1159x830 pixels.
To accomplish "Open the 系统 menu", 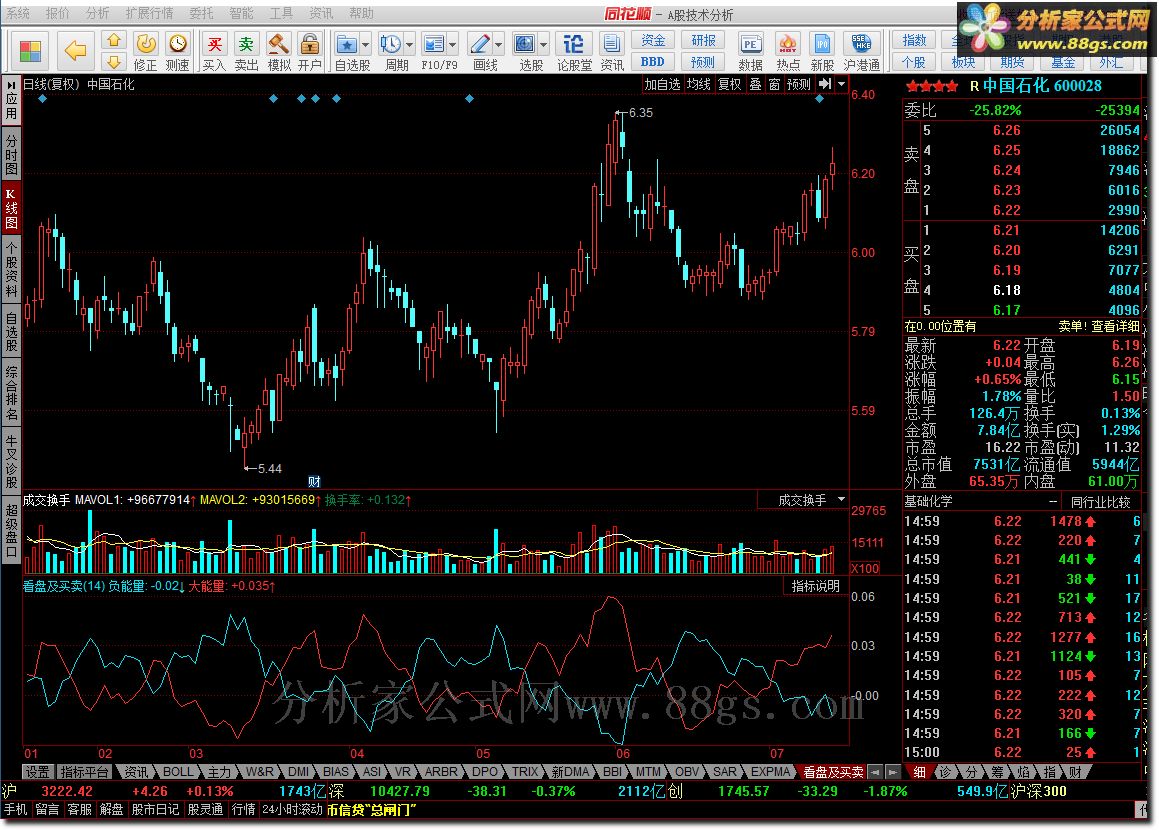I will (18, 13).
